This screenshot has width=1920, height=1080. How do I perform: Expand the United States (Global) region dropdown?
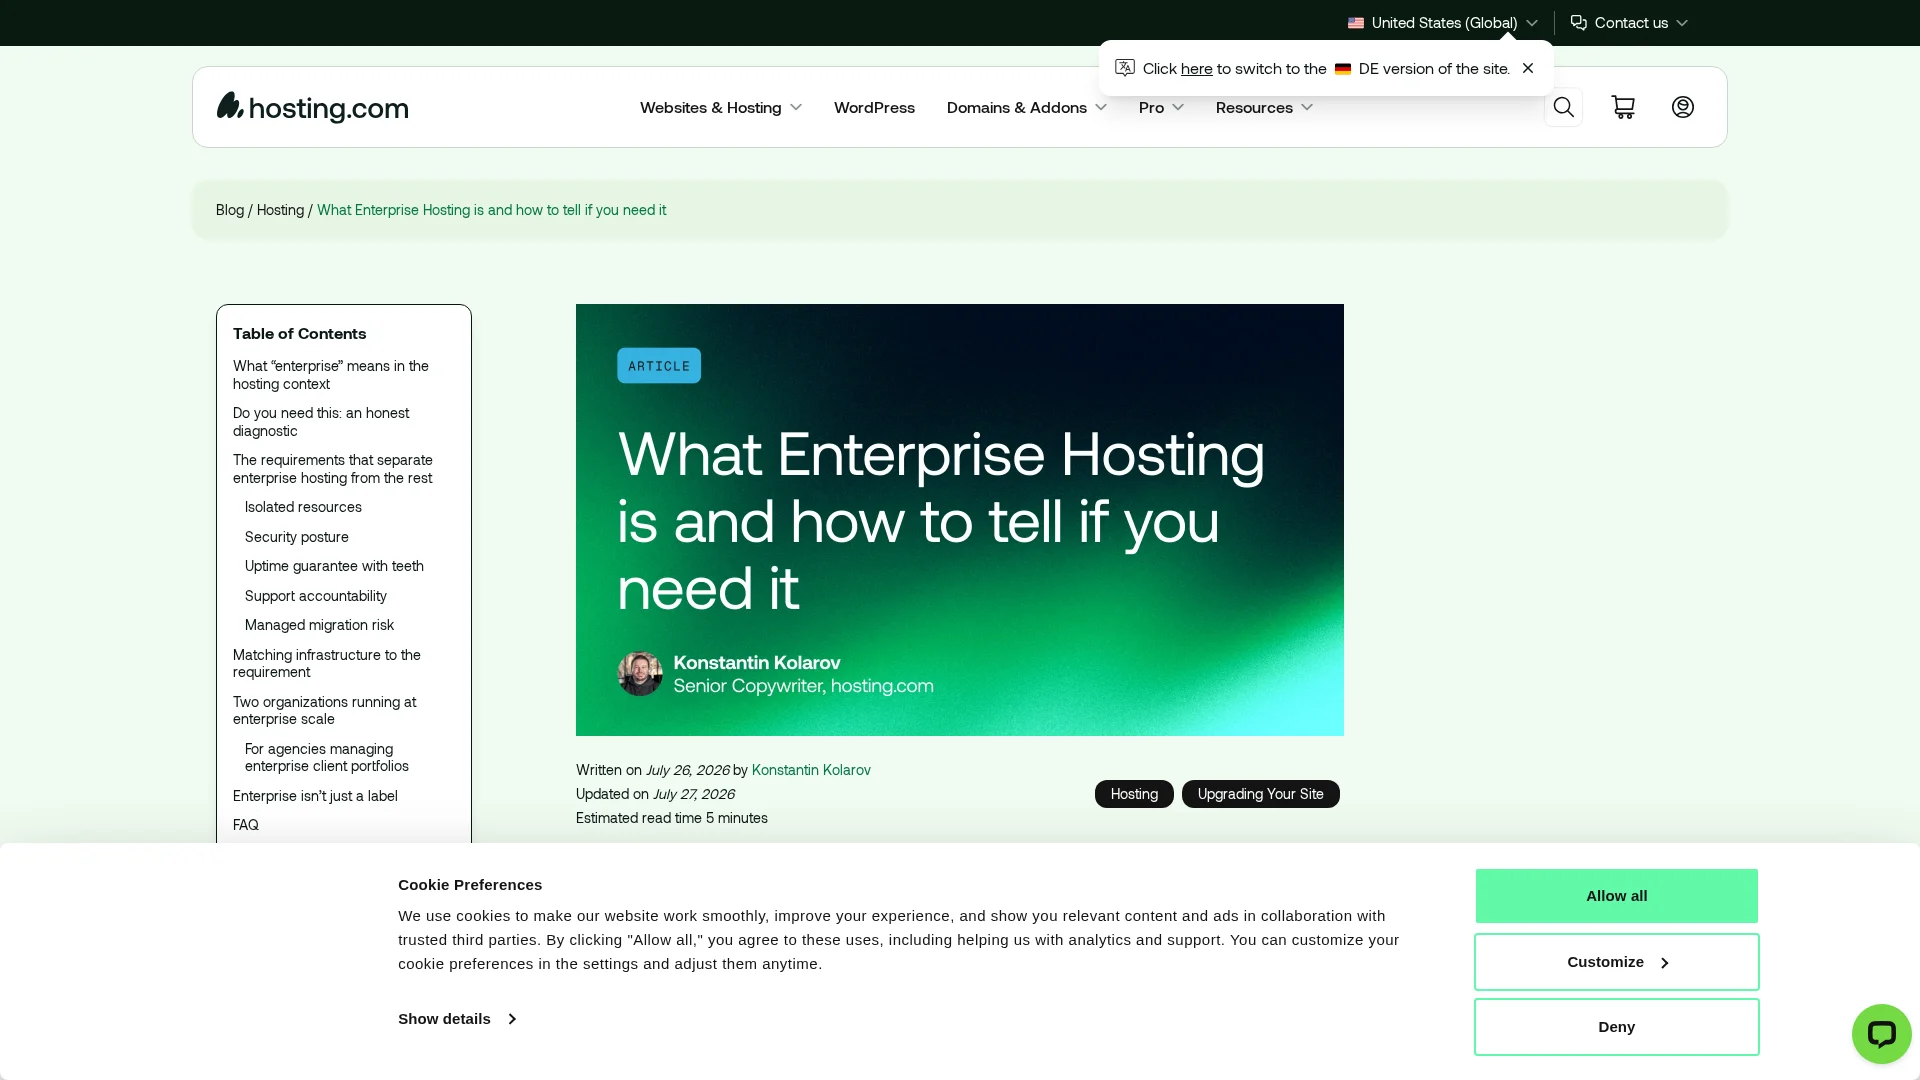click(x=1442, y=23)
